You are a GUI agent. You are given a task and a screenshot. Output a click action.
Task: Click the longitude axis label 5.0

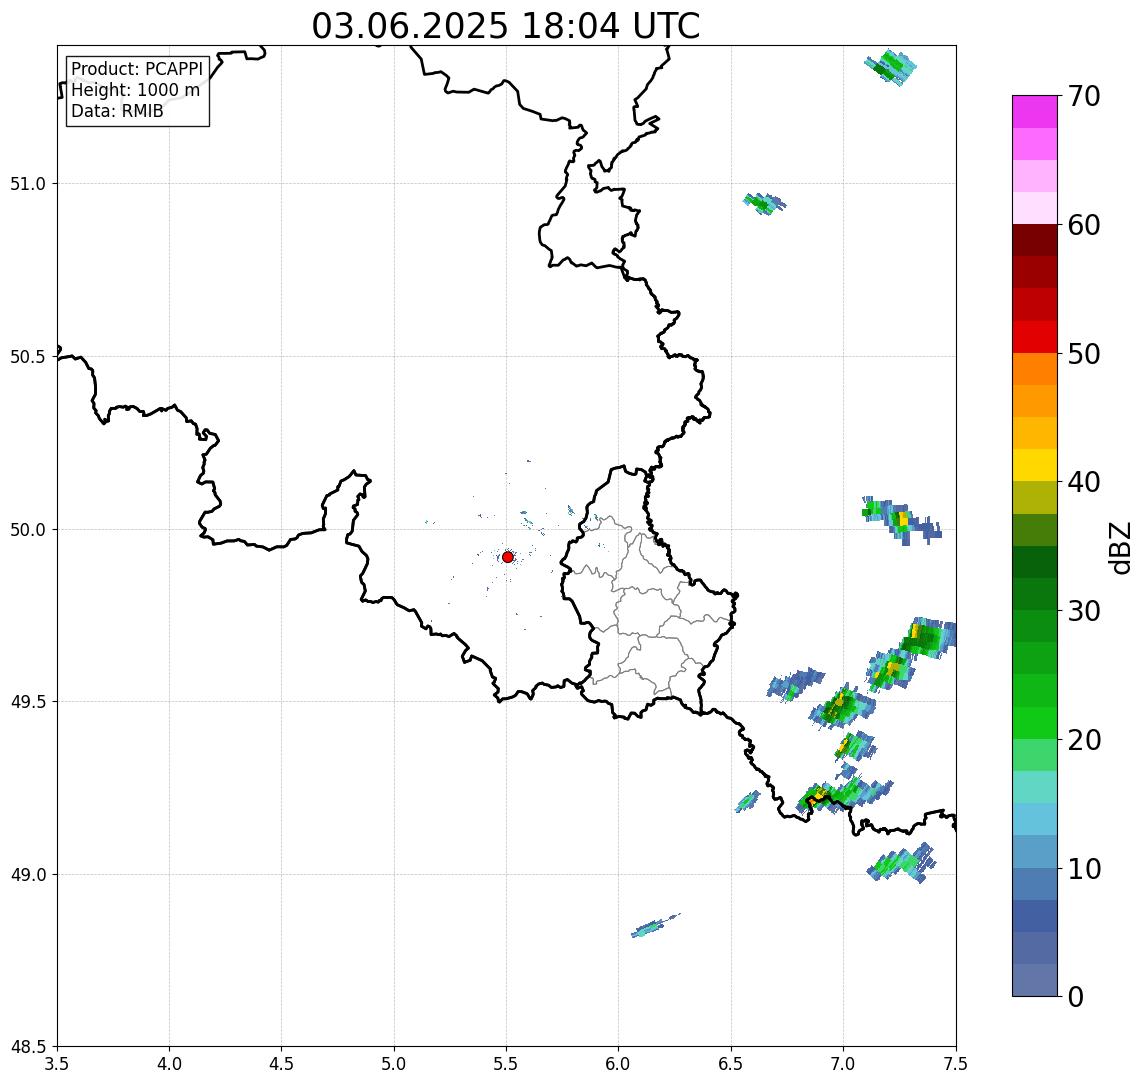point(394,1064)
